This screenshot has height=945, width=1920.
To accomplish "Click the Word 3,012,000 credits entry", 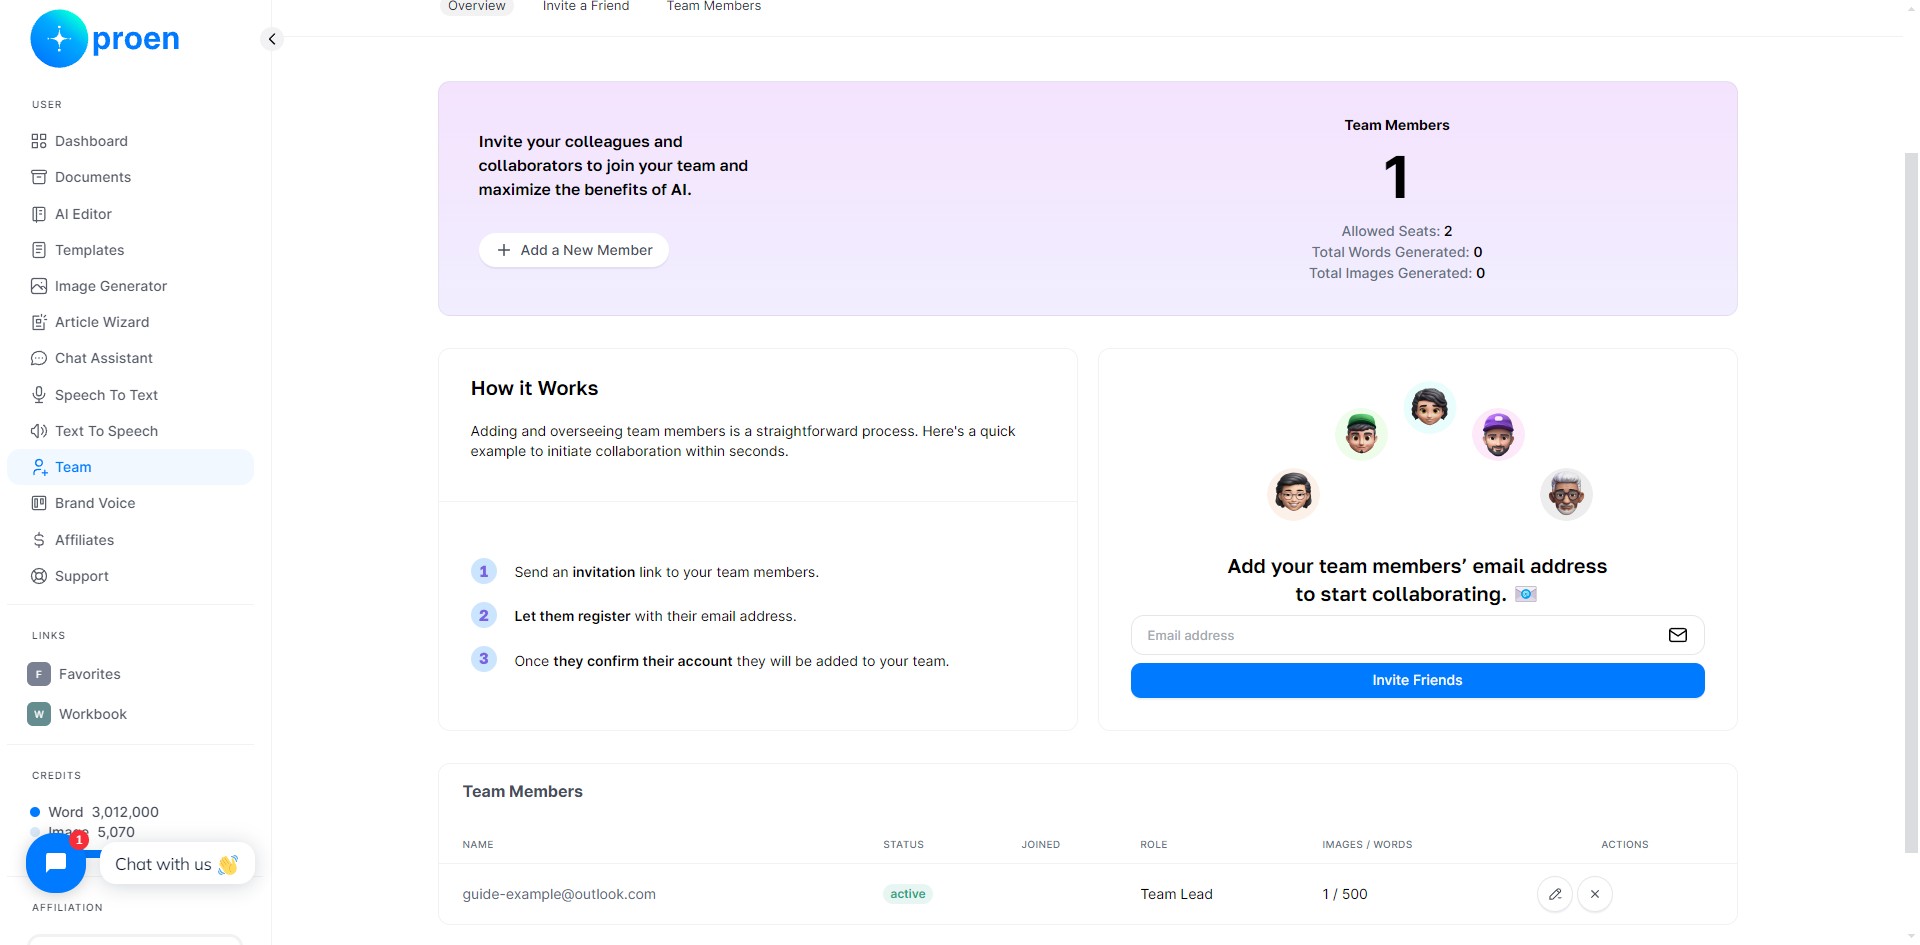I will coord(95,812).
